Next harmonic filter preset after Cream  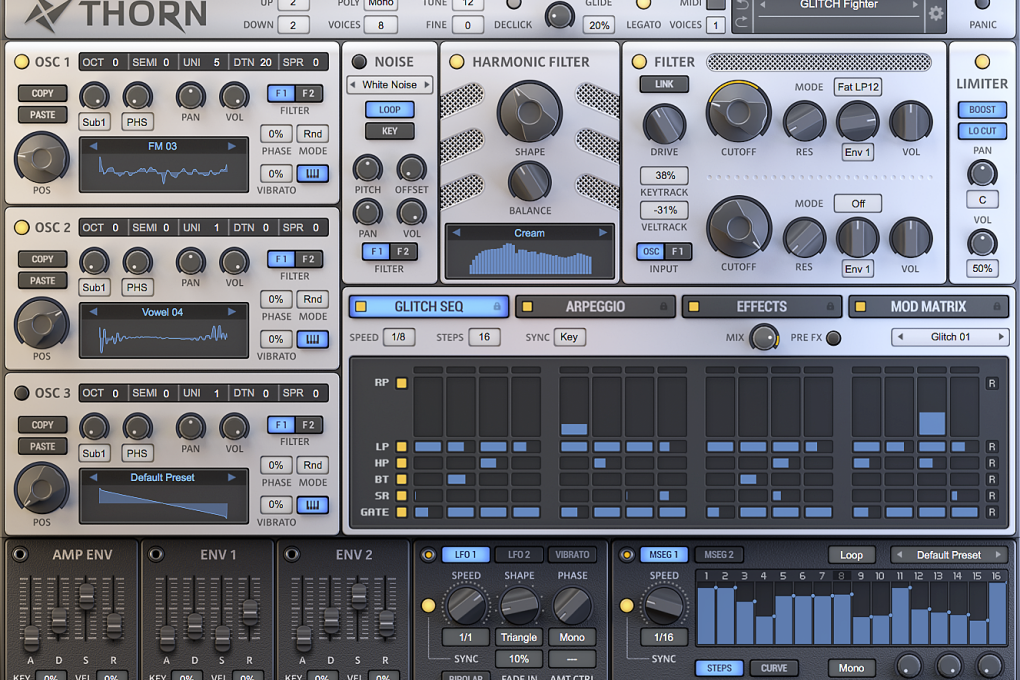click(x=603, y=232)
